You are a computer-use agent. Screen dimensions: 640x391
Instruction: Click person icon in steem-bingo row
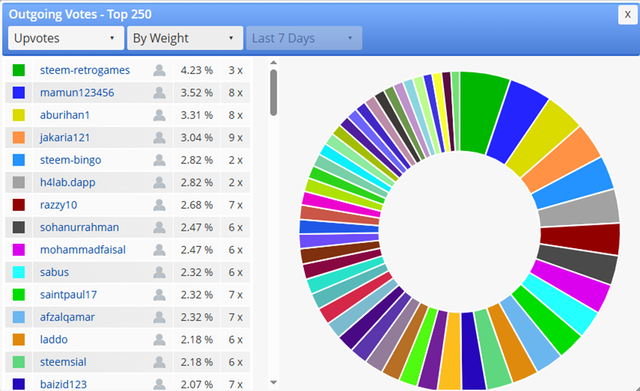pyautogui.click(x=159, y=160)
